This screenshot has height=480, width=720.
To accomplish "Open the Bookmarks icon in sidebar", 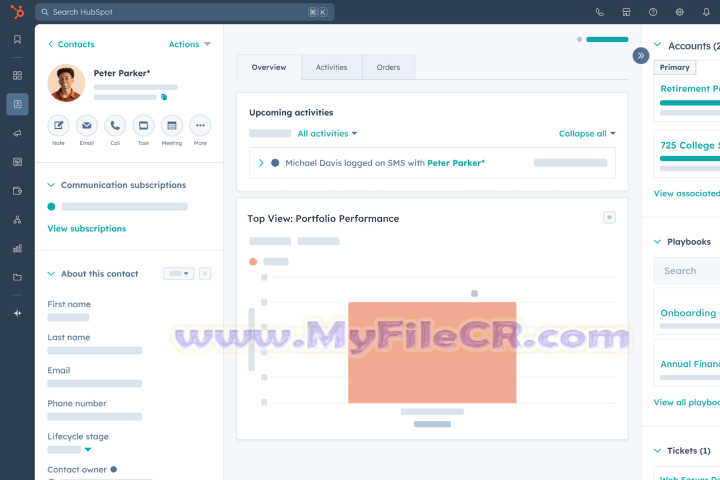I will pos(17,40).
